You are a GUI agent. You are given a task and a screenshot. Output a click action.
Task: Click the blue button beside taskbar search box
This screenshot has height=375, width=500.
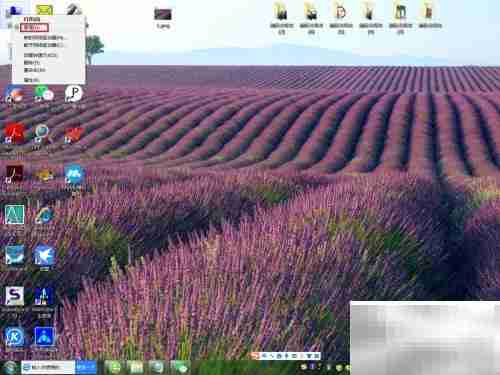[x=86, y=367]
